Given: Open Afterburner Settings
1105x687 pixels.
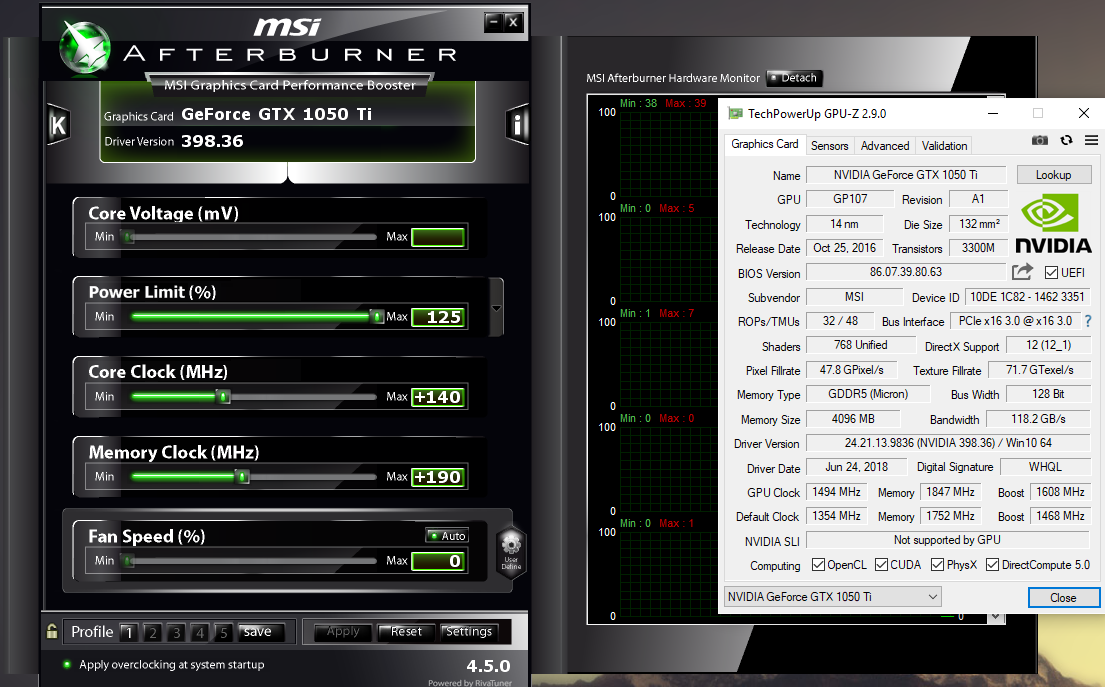Looking at the screenshot, I should (469, 632).
